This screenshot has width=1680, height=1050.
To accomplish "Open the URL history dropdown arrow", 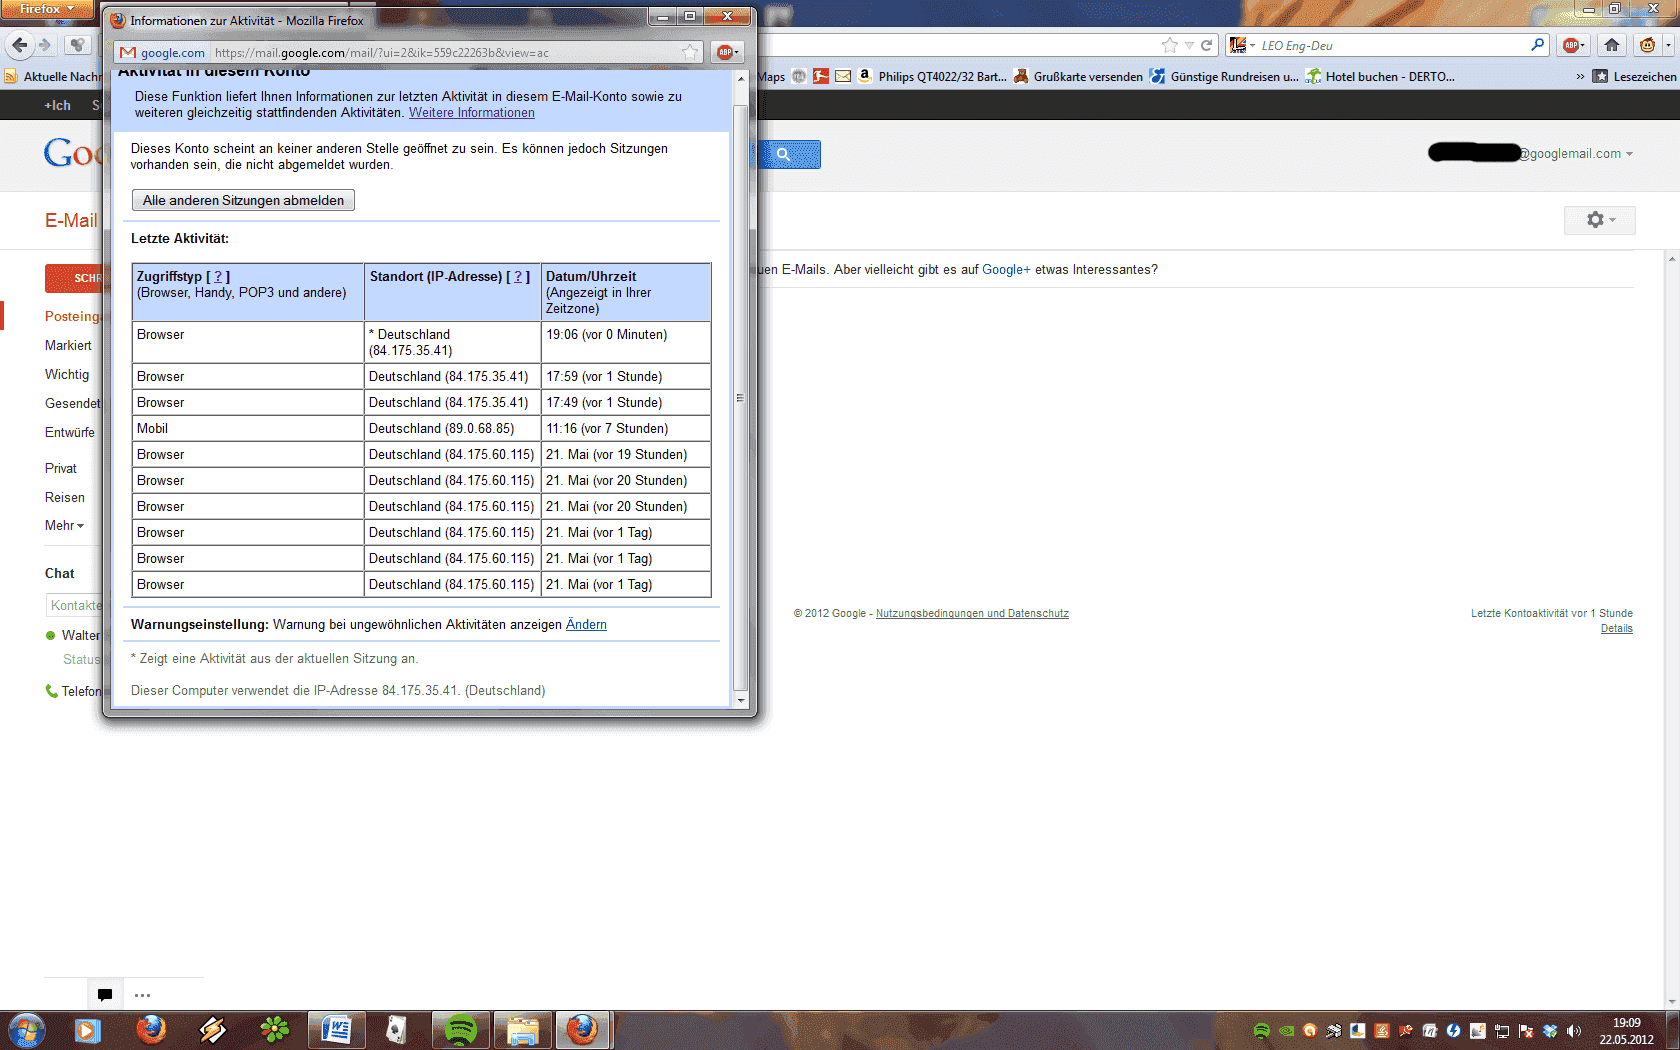I will click(x=1189, y=45).
